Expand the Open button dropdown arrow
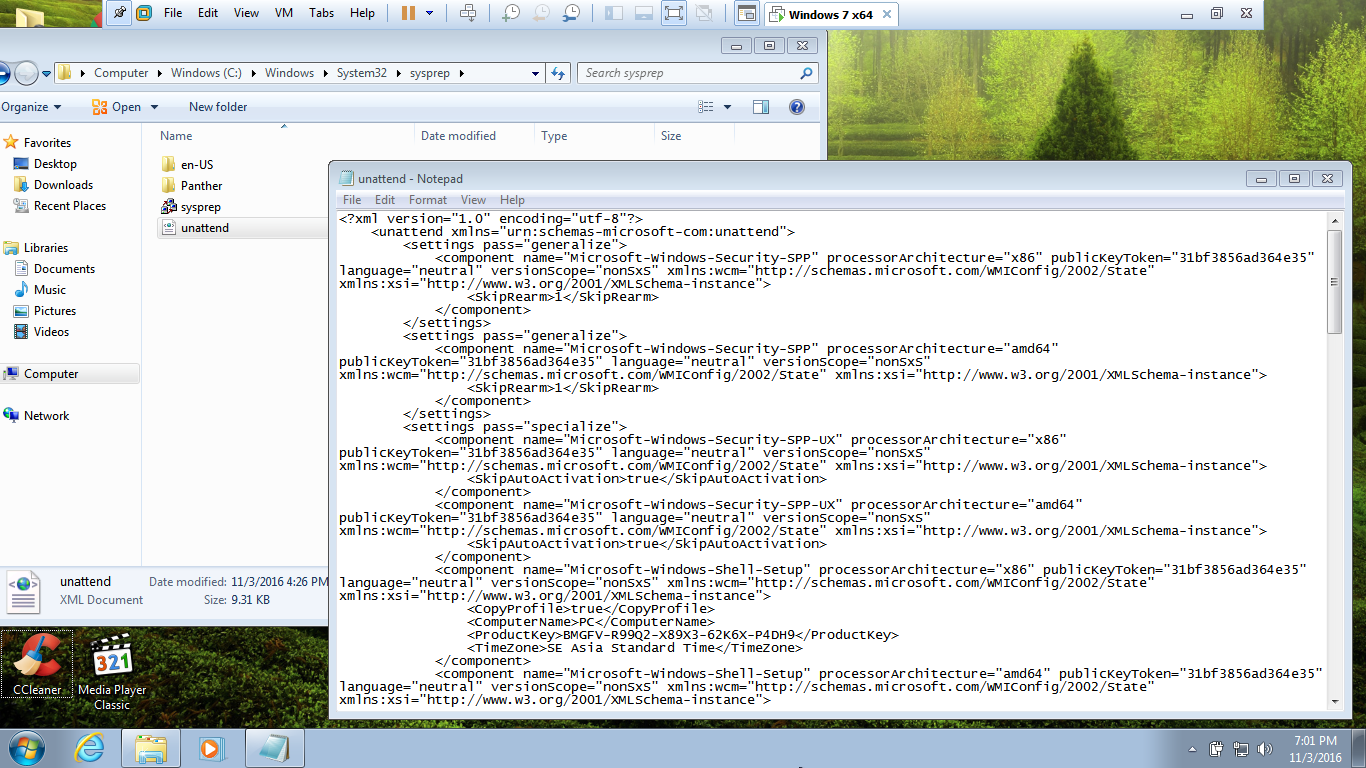Viewport: 1366px width, 768px height. 154,107
